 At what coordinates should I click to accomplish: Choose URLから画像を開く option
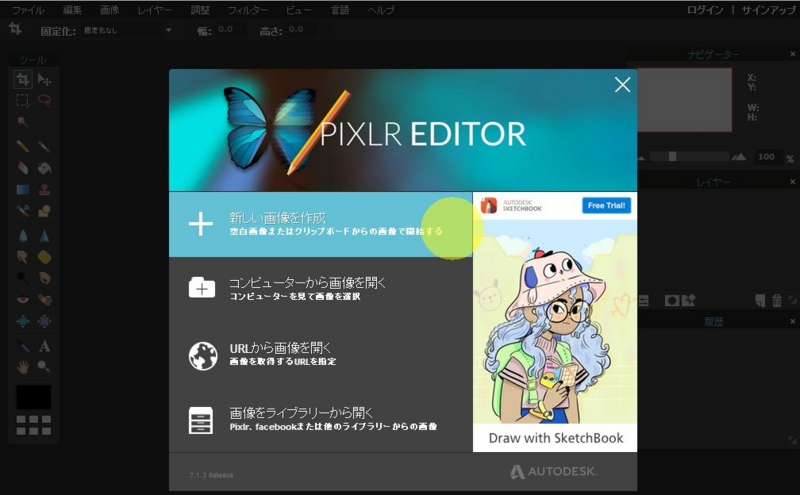pos(320,354)
